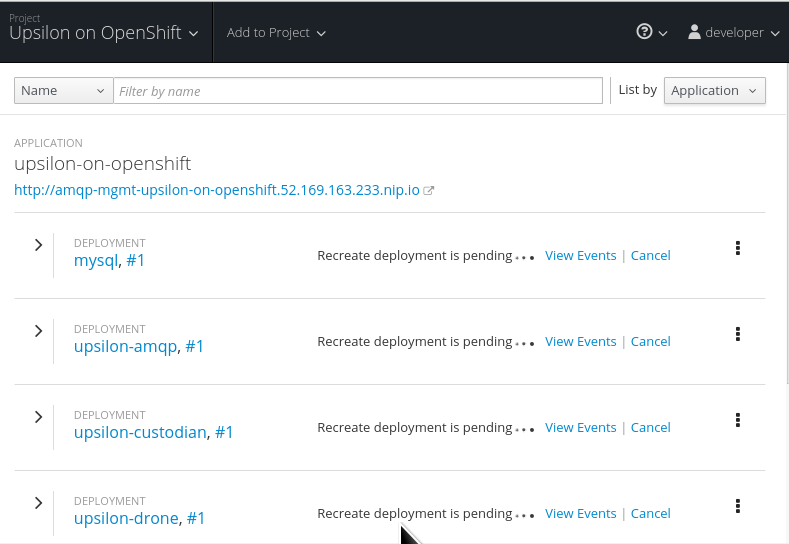Open the amqp-mgmt-upsilon-on-openshift route URL

tap(217, 190)
